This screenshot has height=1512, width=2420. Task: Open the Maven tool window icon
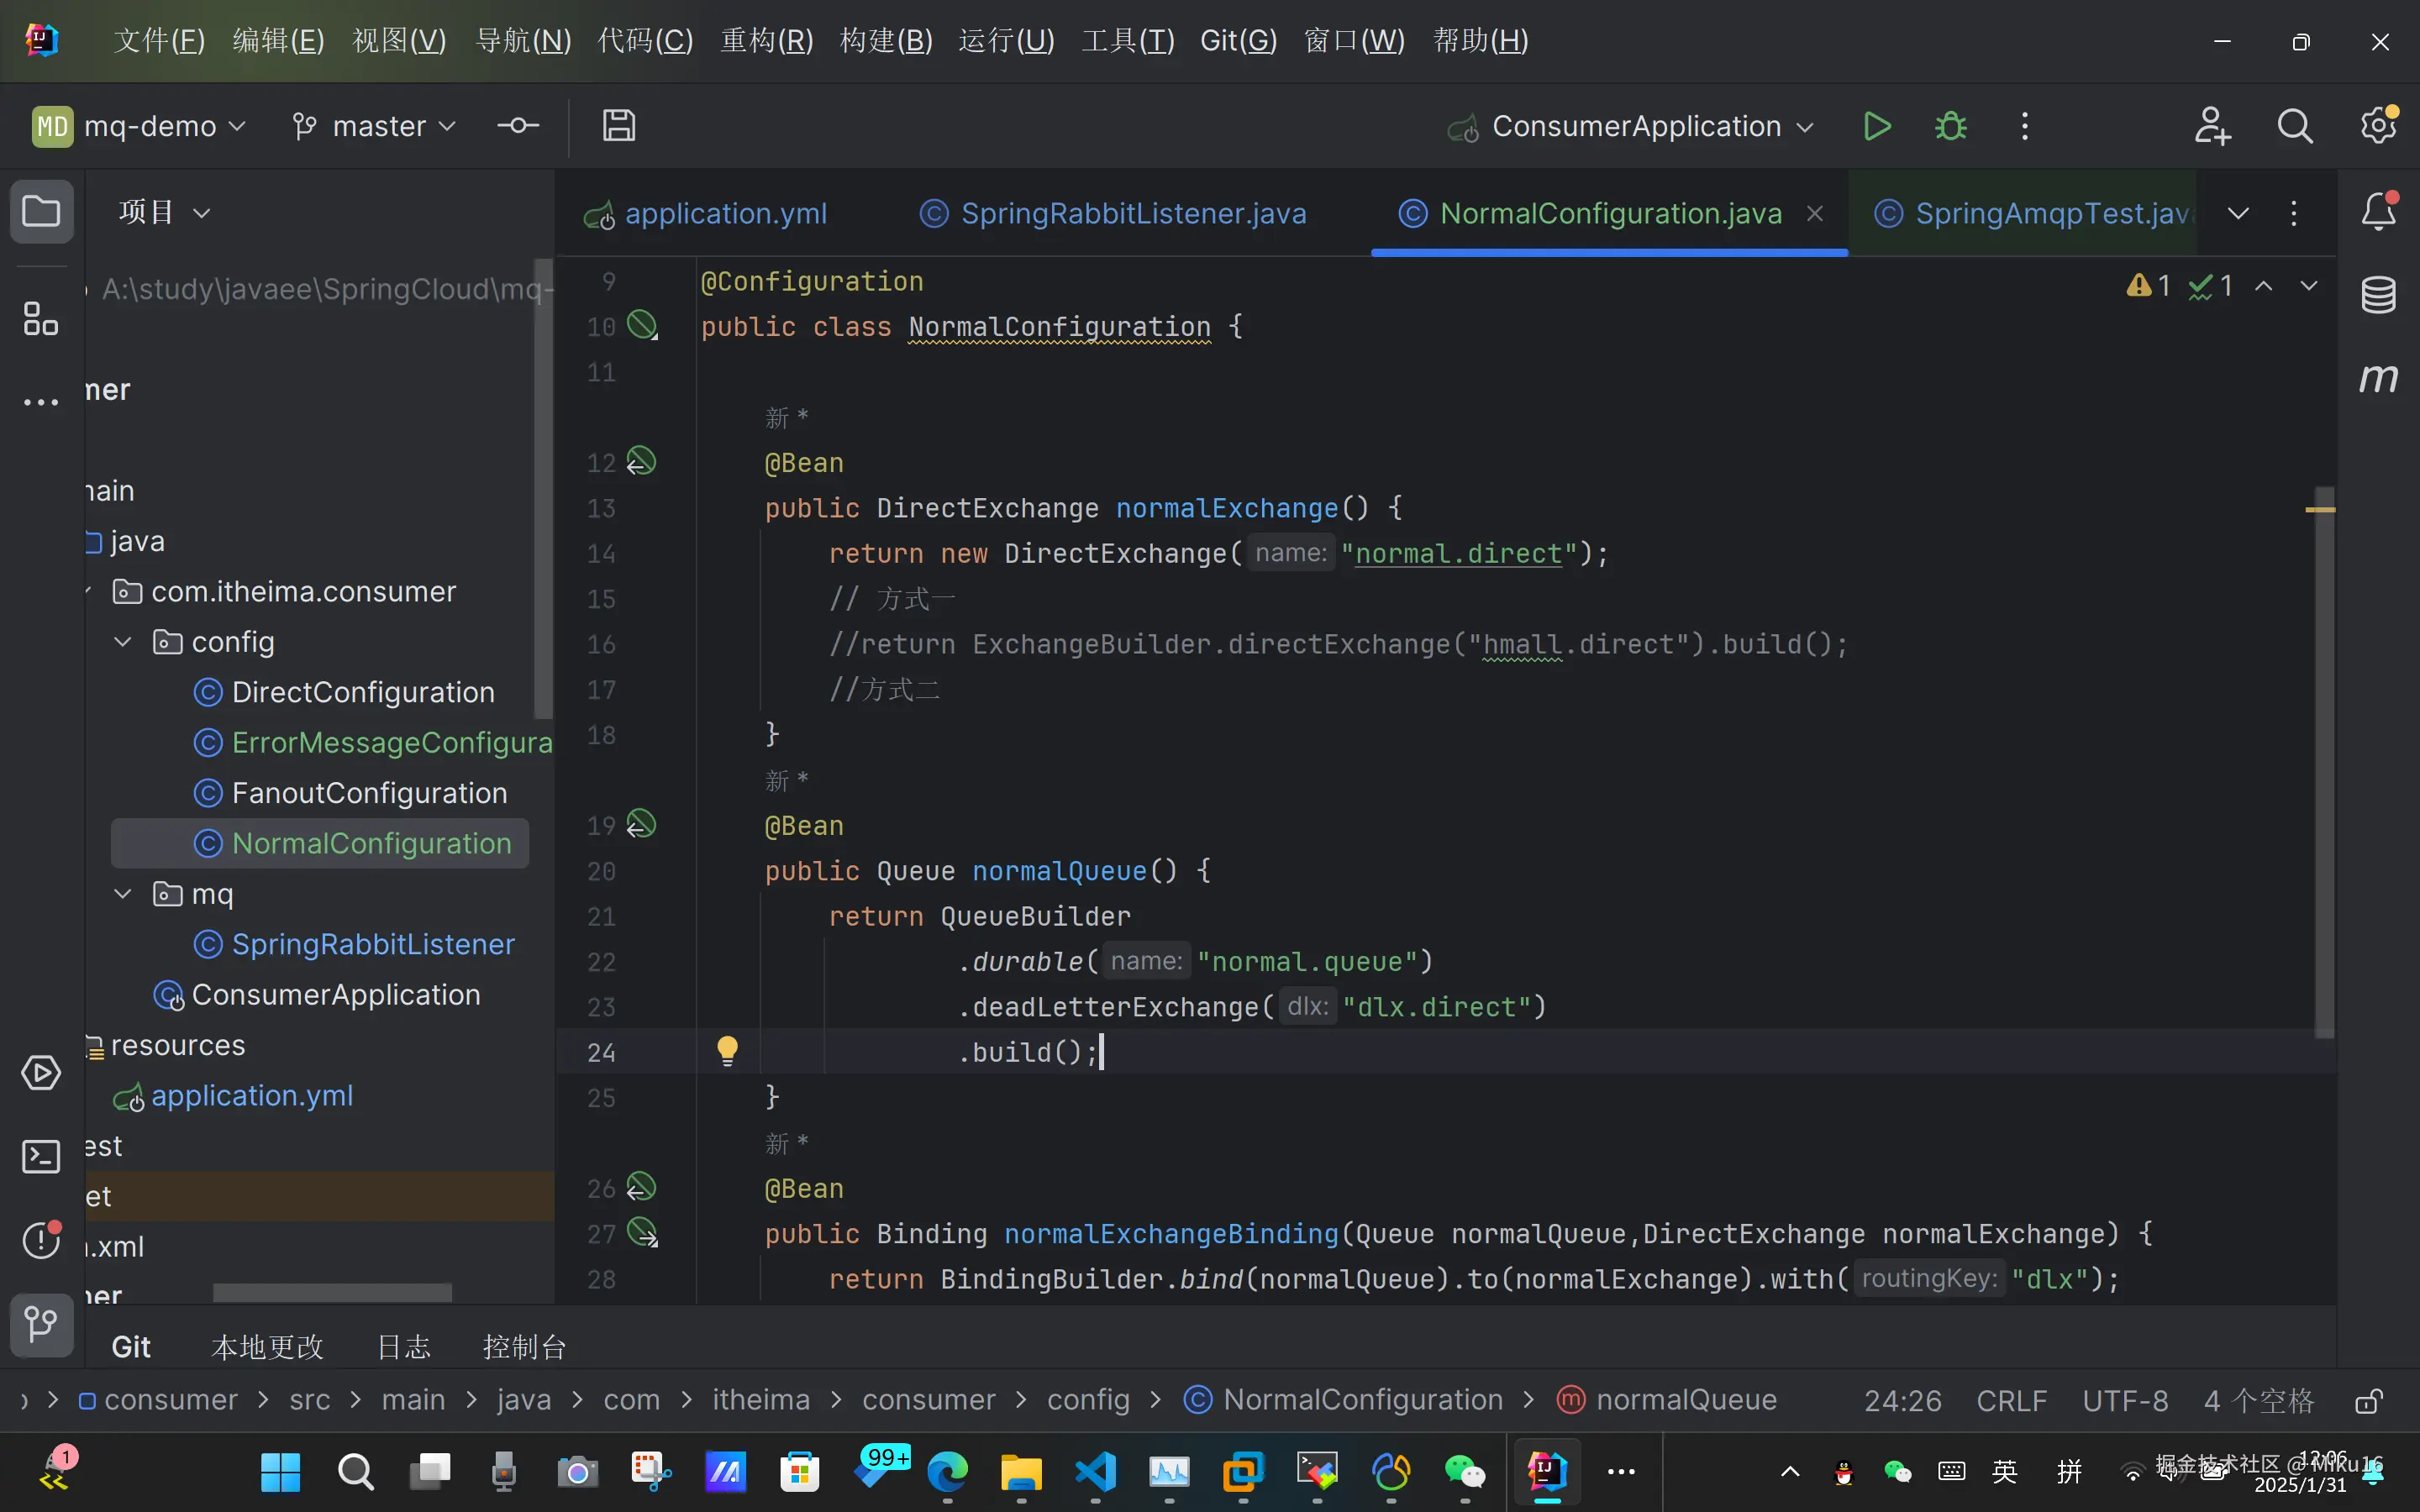(x=2378, y=378)
